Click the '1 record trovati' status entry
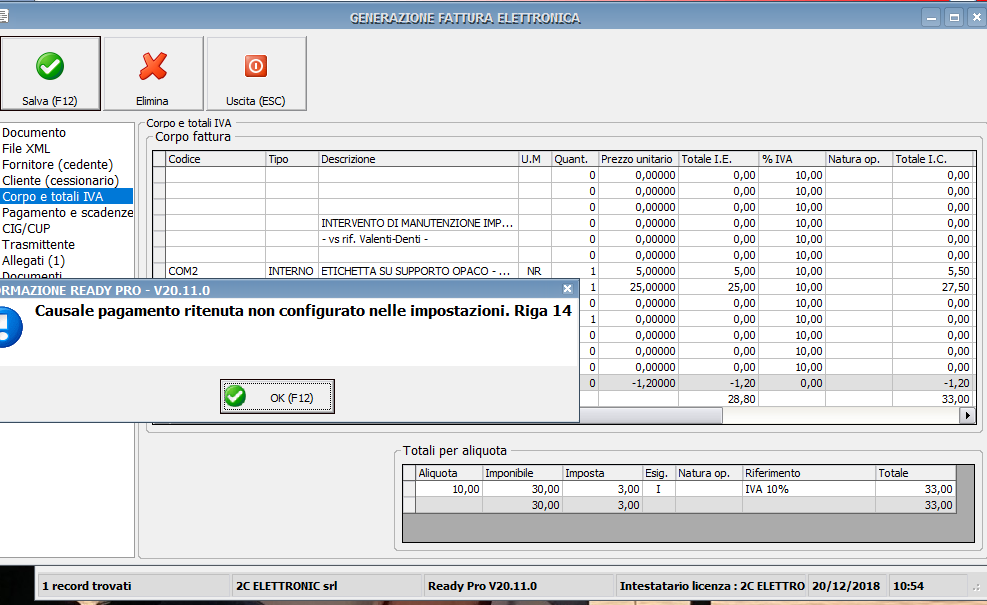 tap(133, 586)
